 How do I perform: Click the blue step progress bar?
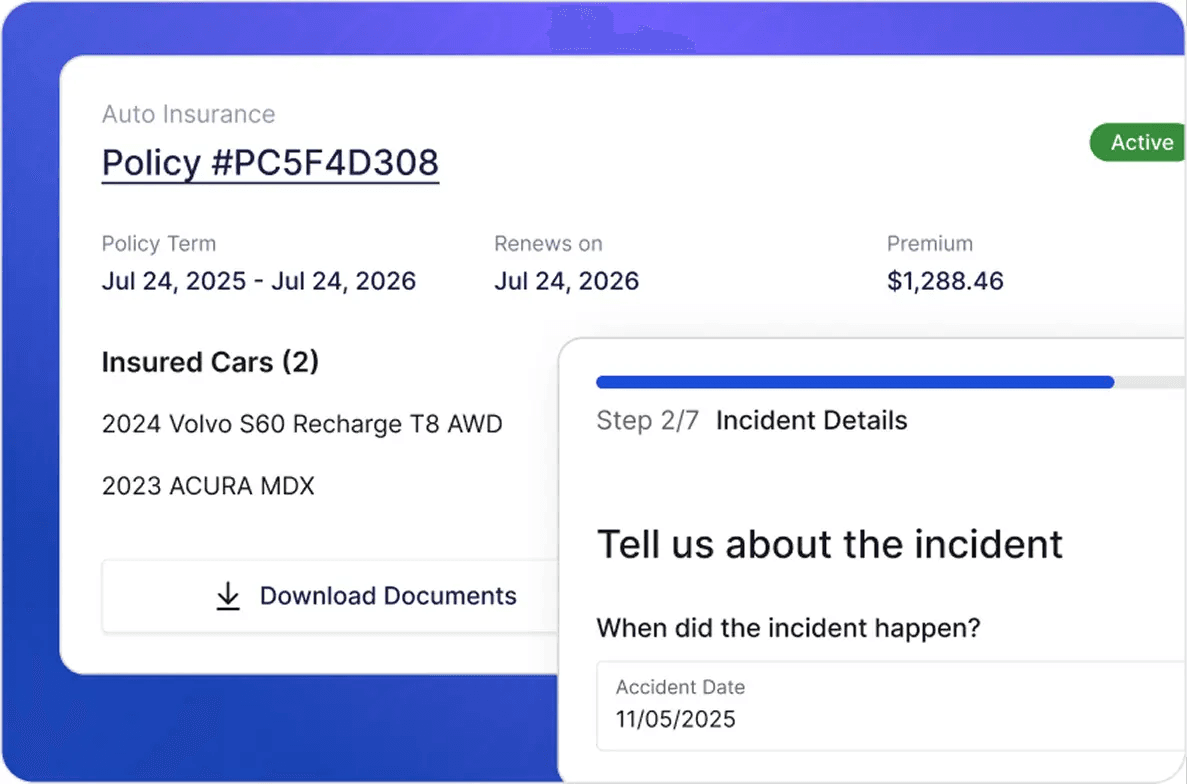pyautogui.click(x=855, y=382)
